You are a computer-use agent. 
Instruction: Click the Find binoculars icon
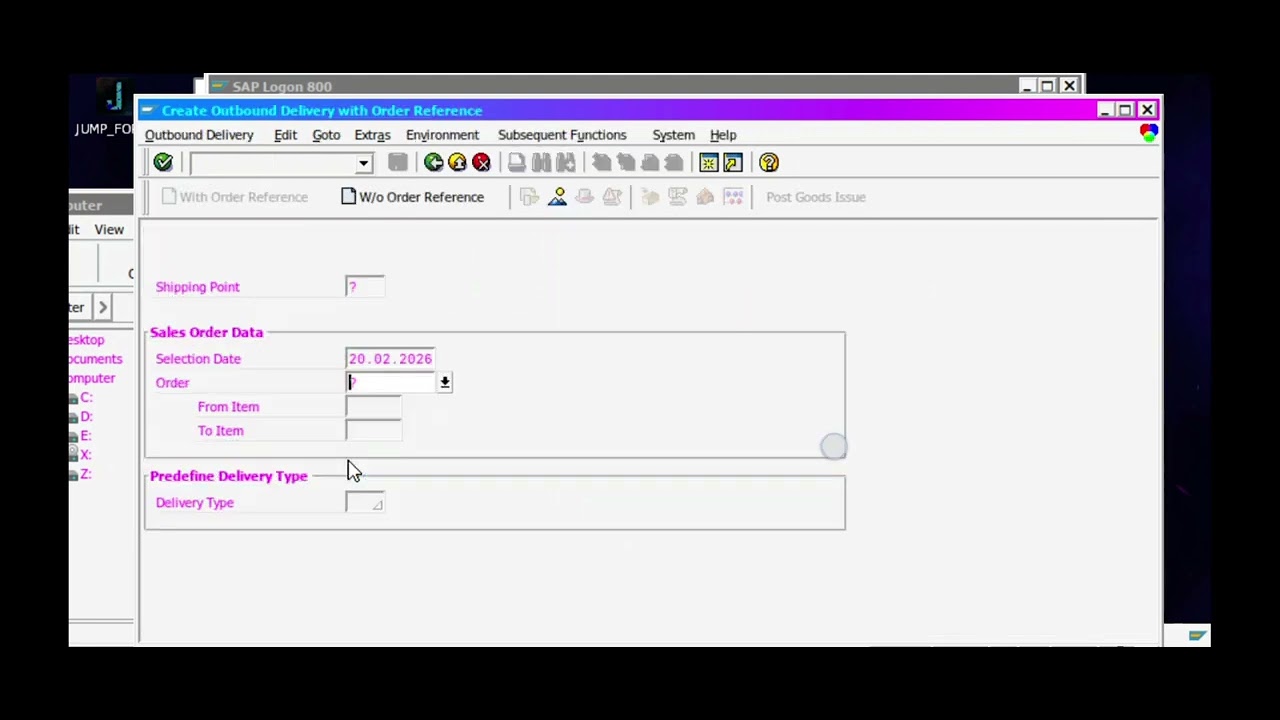pos(541,162)
